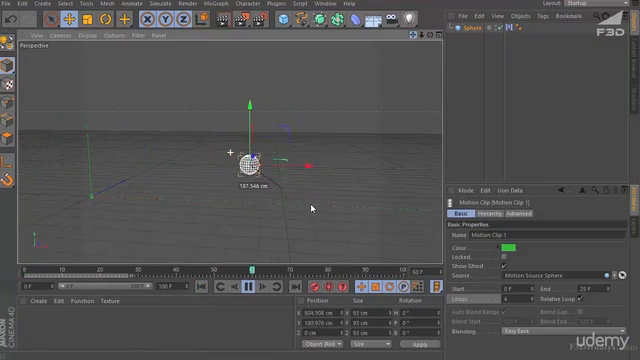The width and height of the screenshot is (640, 360).
Task: Adjust the Start frame stepper
Action: 532,289
